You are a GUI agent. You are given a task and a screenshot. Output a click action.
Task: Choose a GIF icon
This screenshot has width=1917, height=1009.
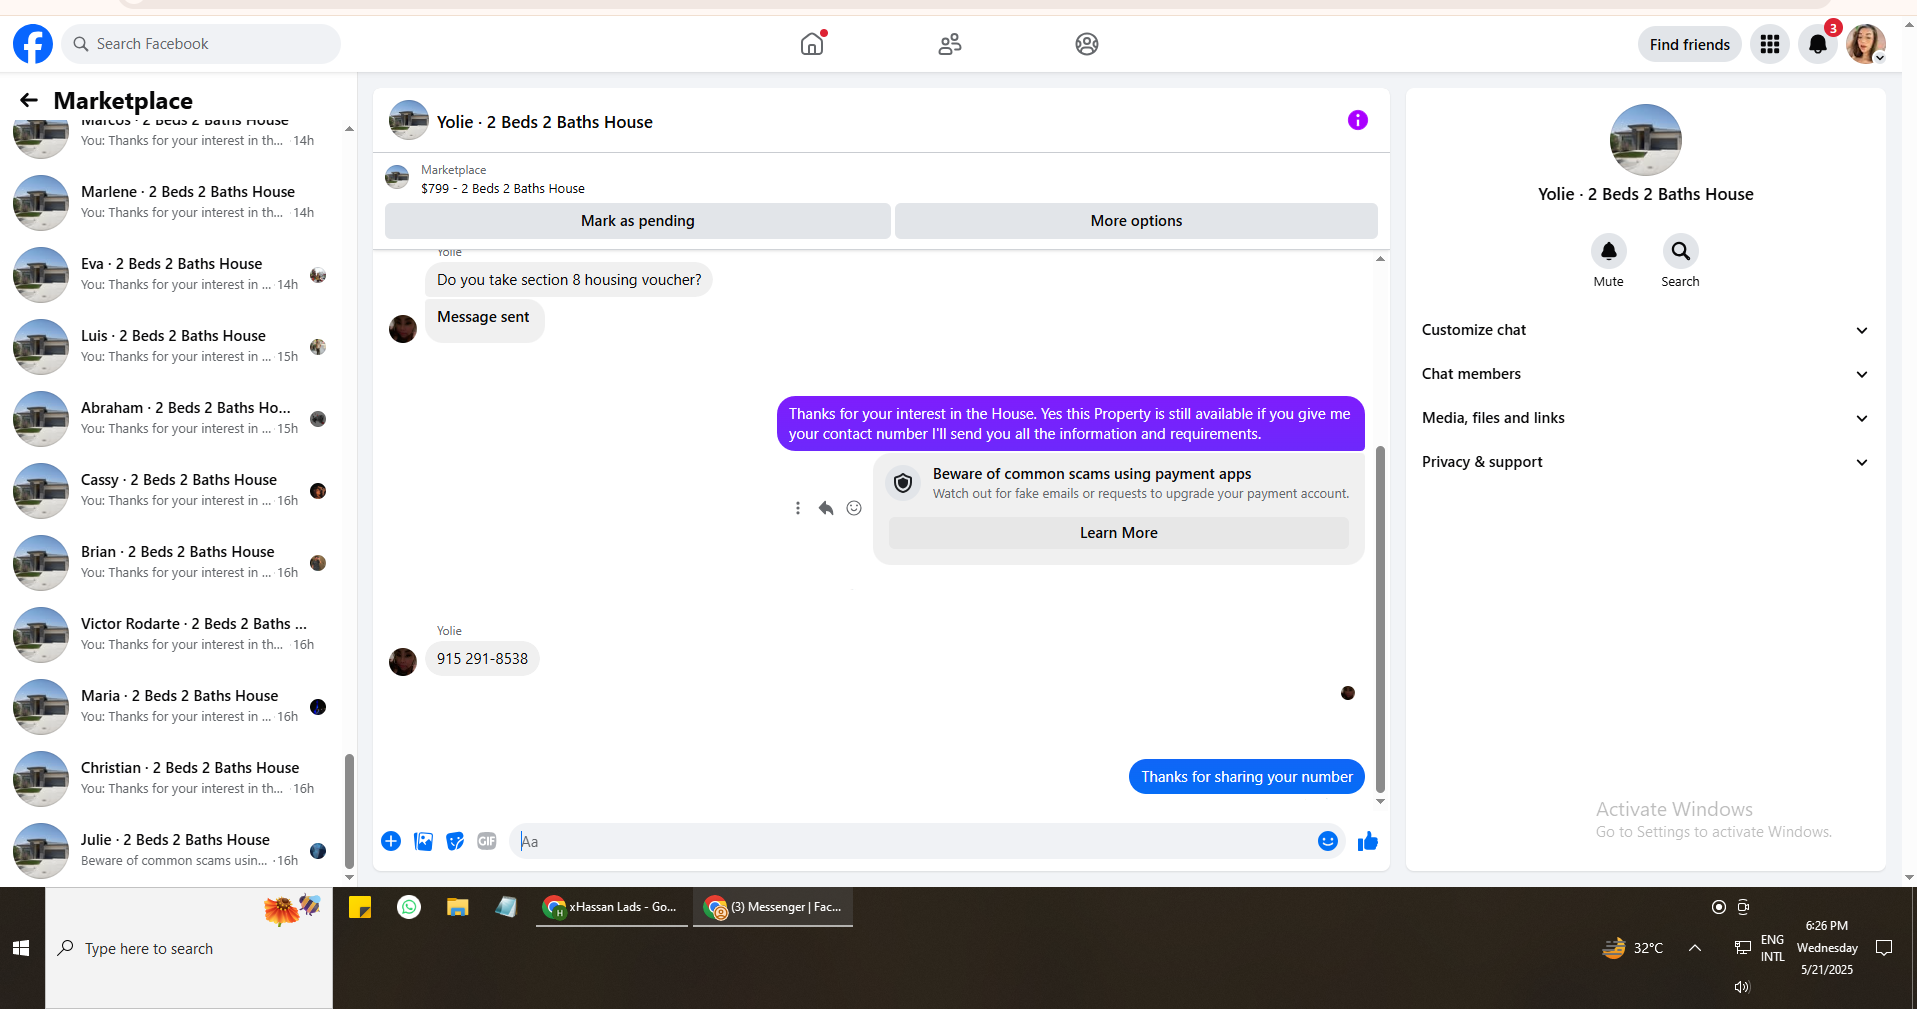point(487,841)
